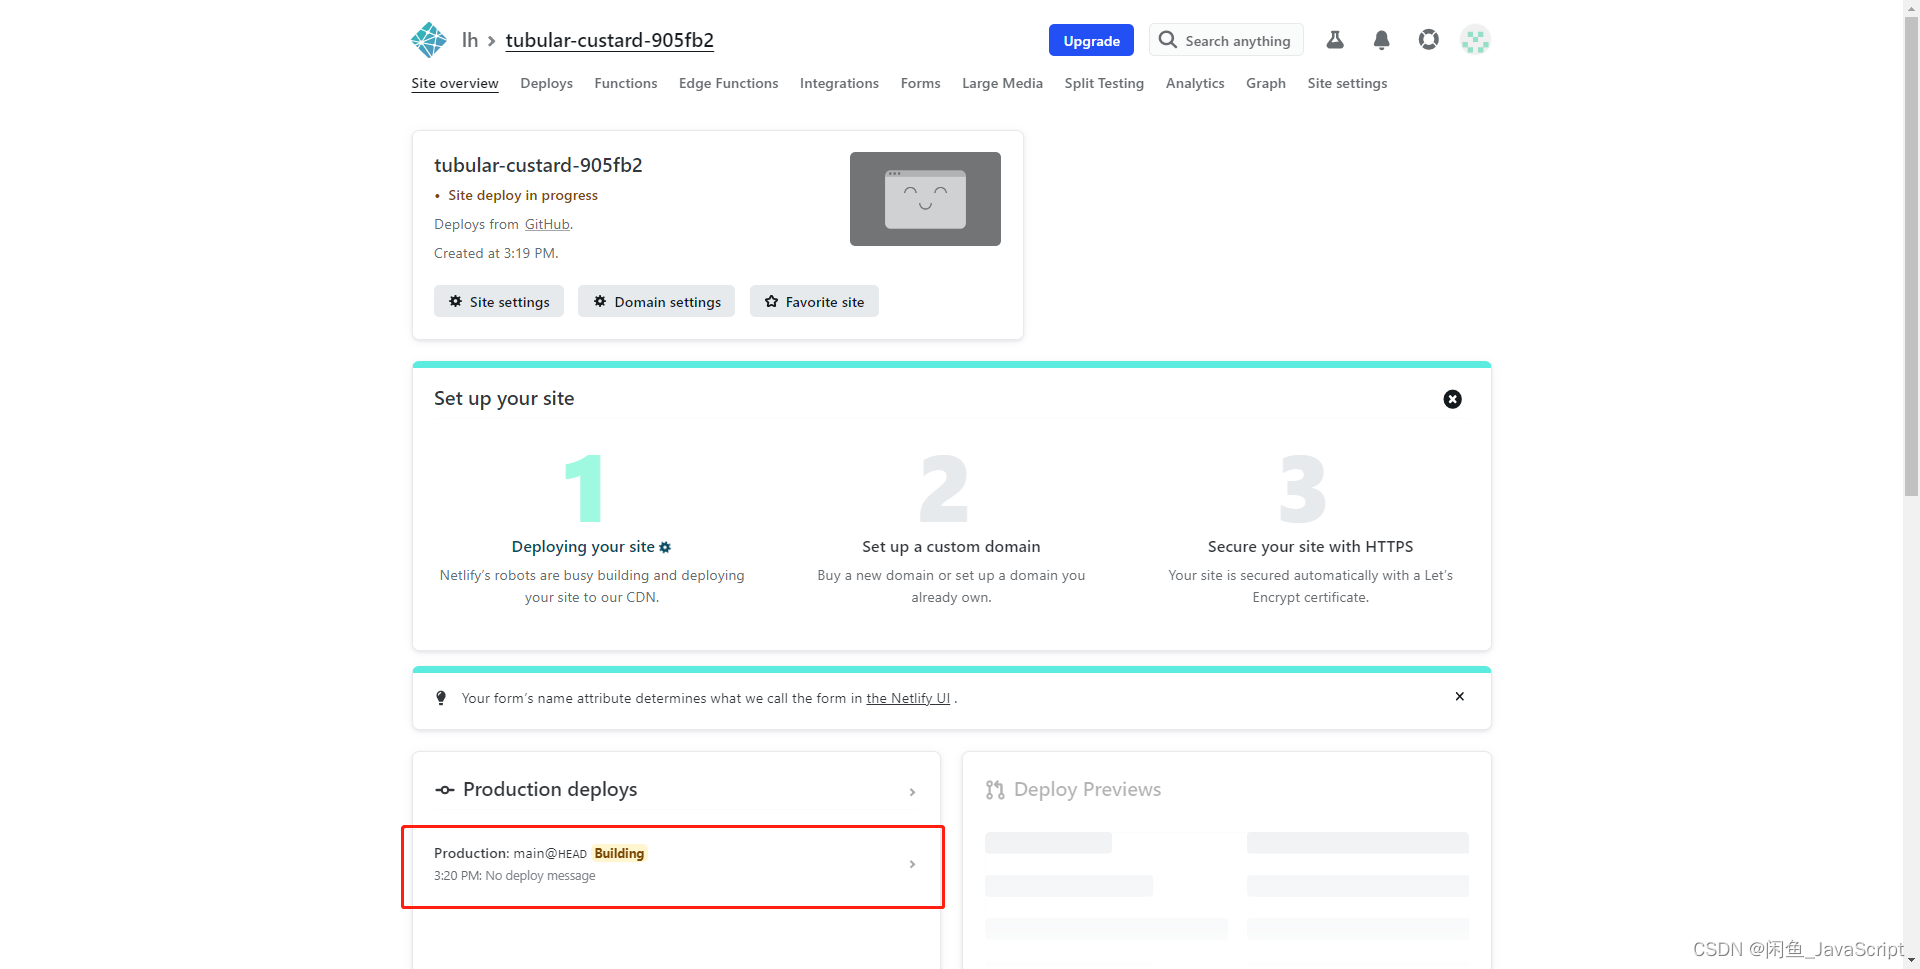Dismiss the Set up your site panel

click(x=1453, y=399)
